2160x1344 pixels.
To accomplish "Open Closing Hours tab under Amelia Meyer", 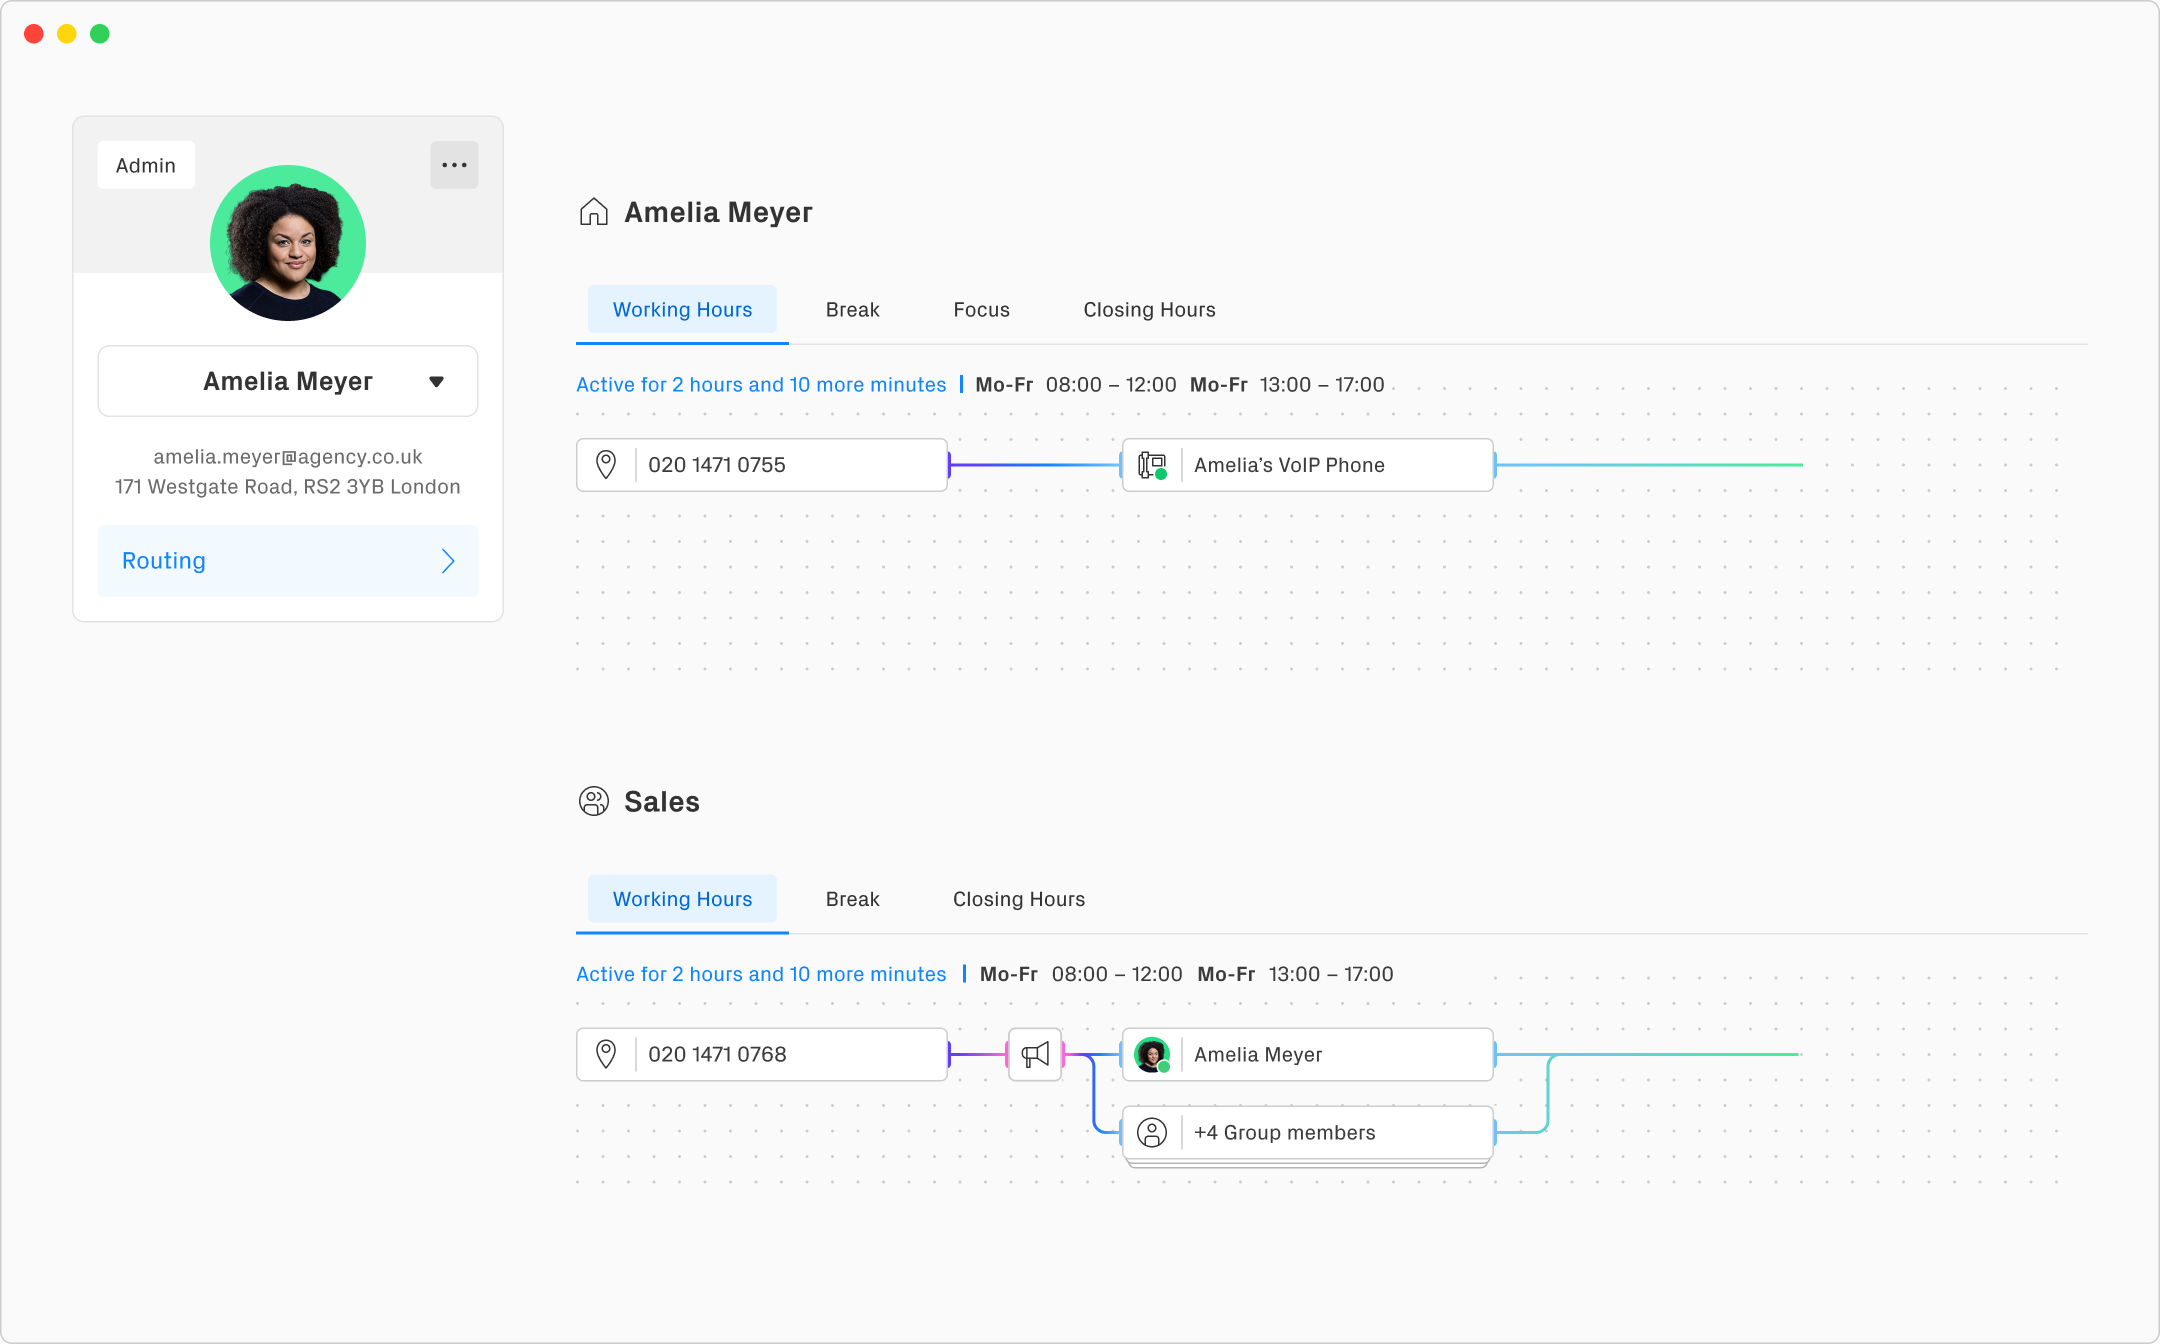I will 1150,310.
